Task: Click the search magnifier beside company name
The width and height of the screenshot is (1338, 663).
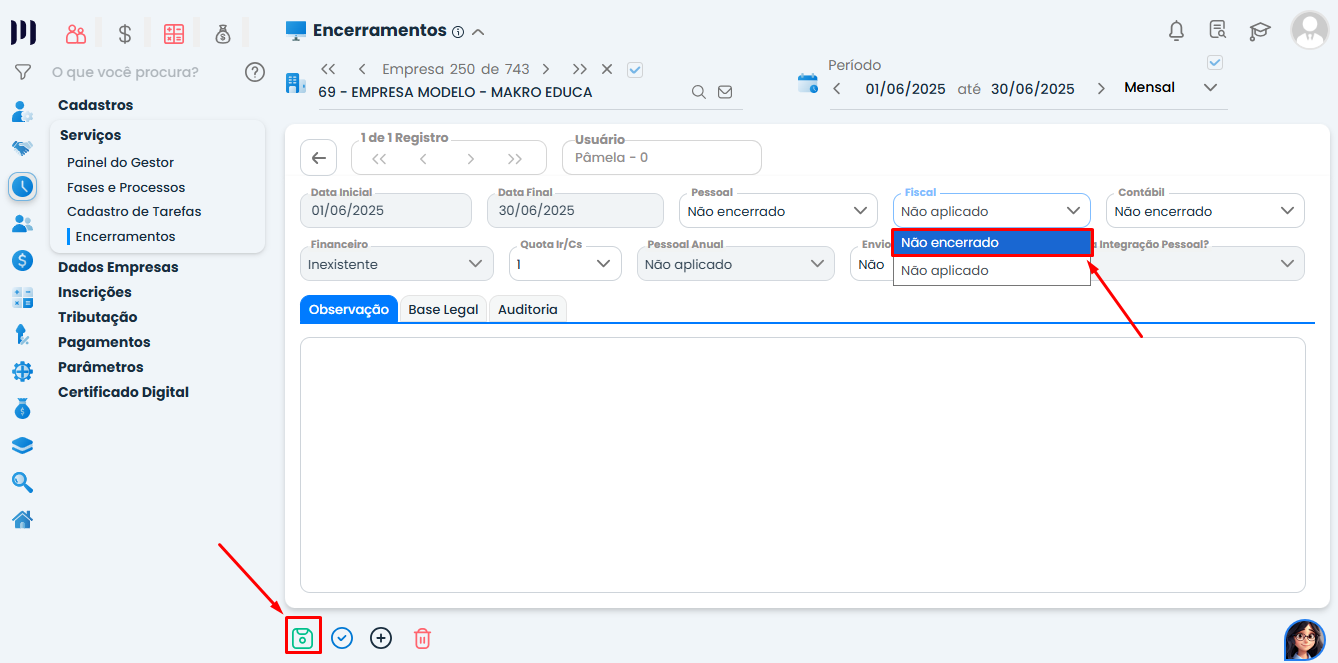Action: point(699,92)
